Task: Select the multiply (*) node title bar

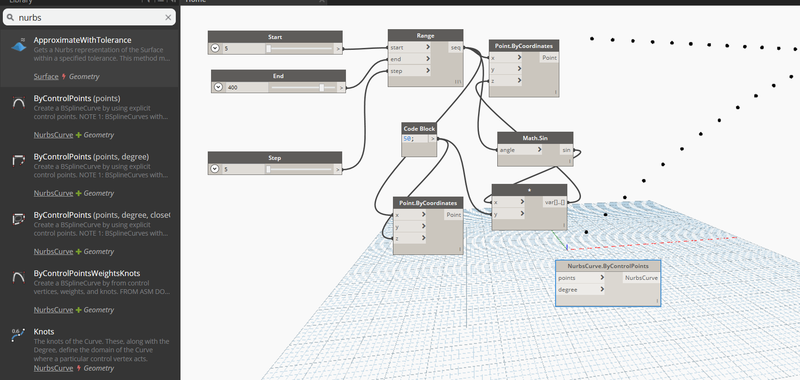Action: (529, 190)
